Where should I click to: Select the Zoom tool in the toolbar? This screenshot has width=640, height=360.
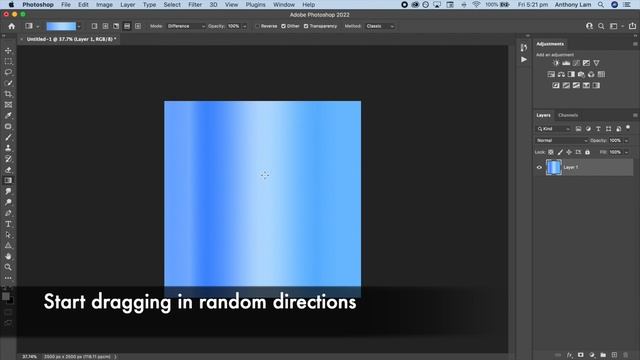tap(8, 267)
